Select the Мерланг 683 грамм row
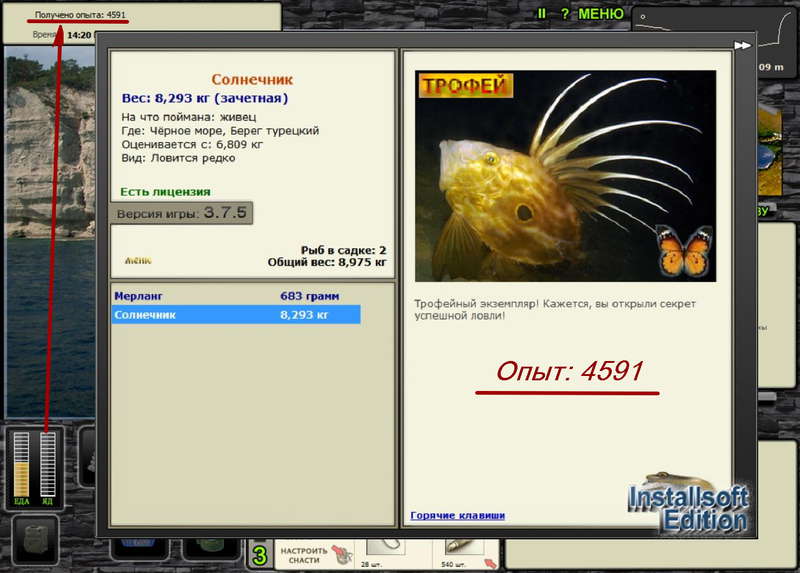 click(x=236, y=296)
